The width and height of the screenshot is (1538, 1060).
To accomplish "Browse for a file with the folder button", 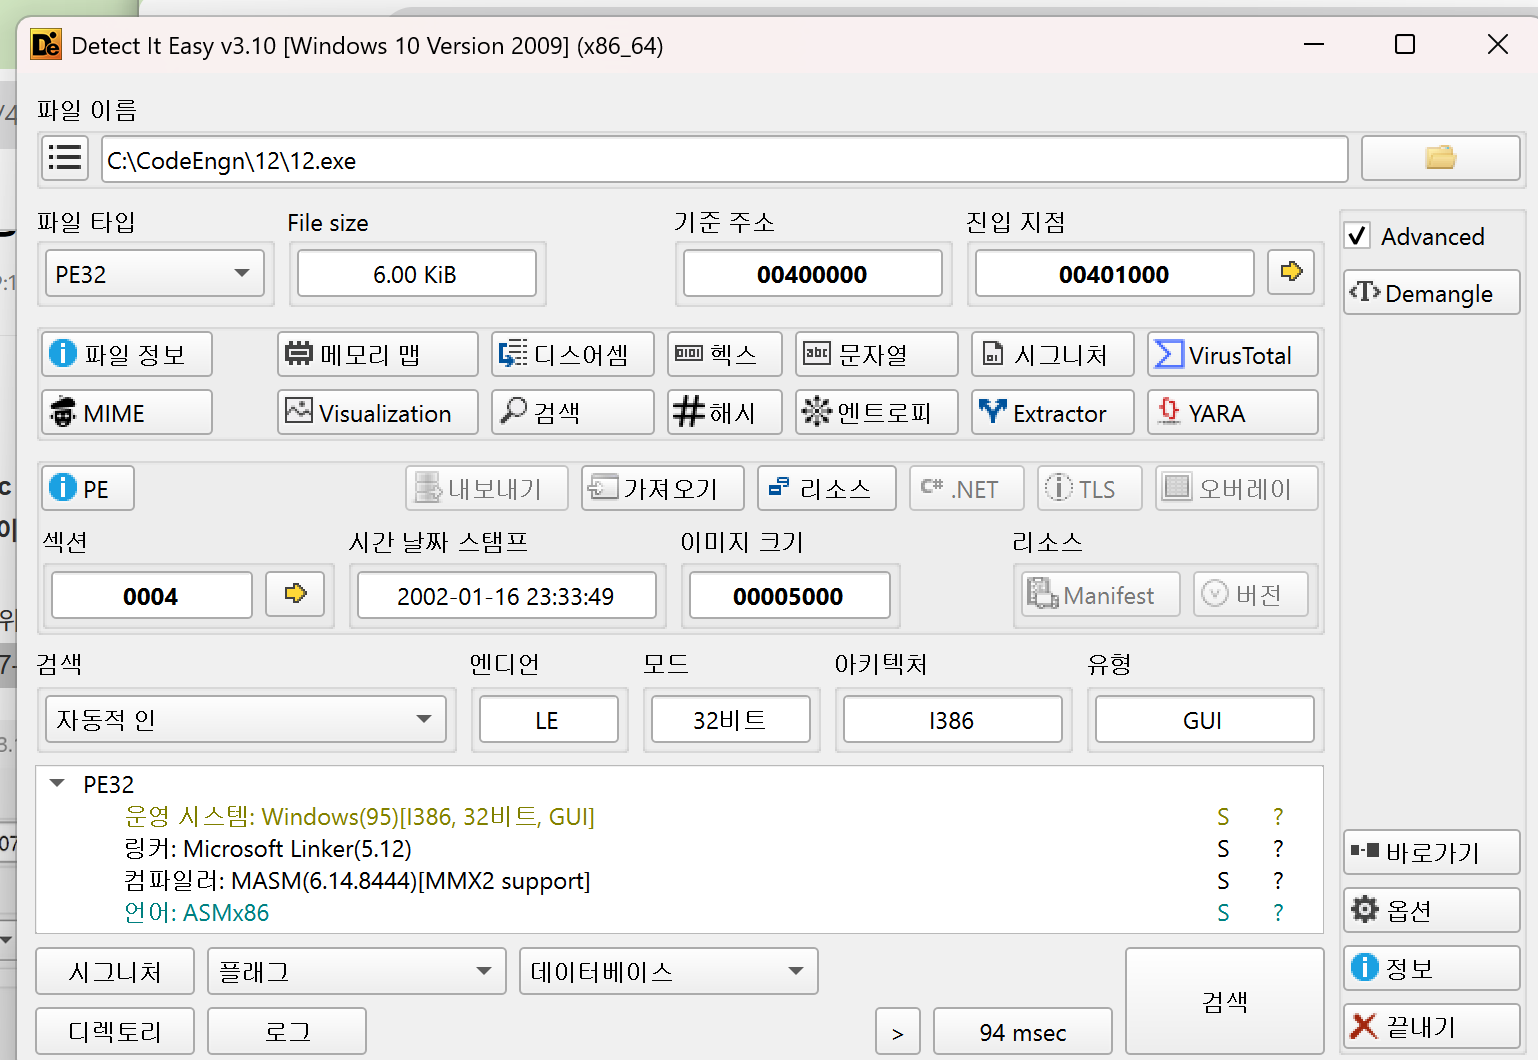I will pos(1440,158).
